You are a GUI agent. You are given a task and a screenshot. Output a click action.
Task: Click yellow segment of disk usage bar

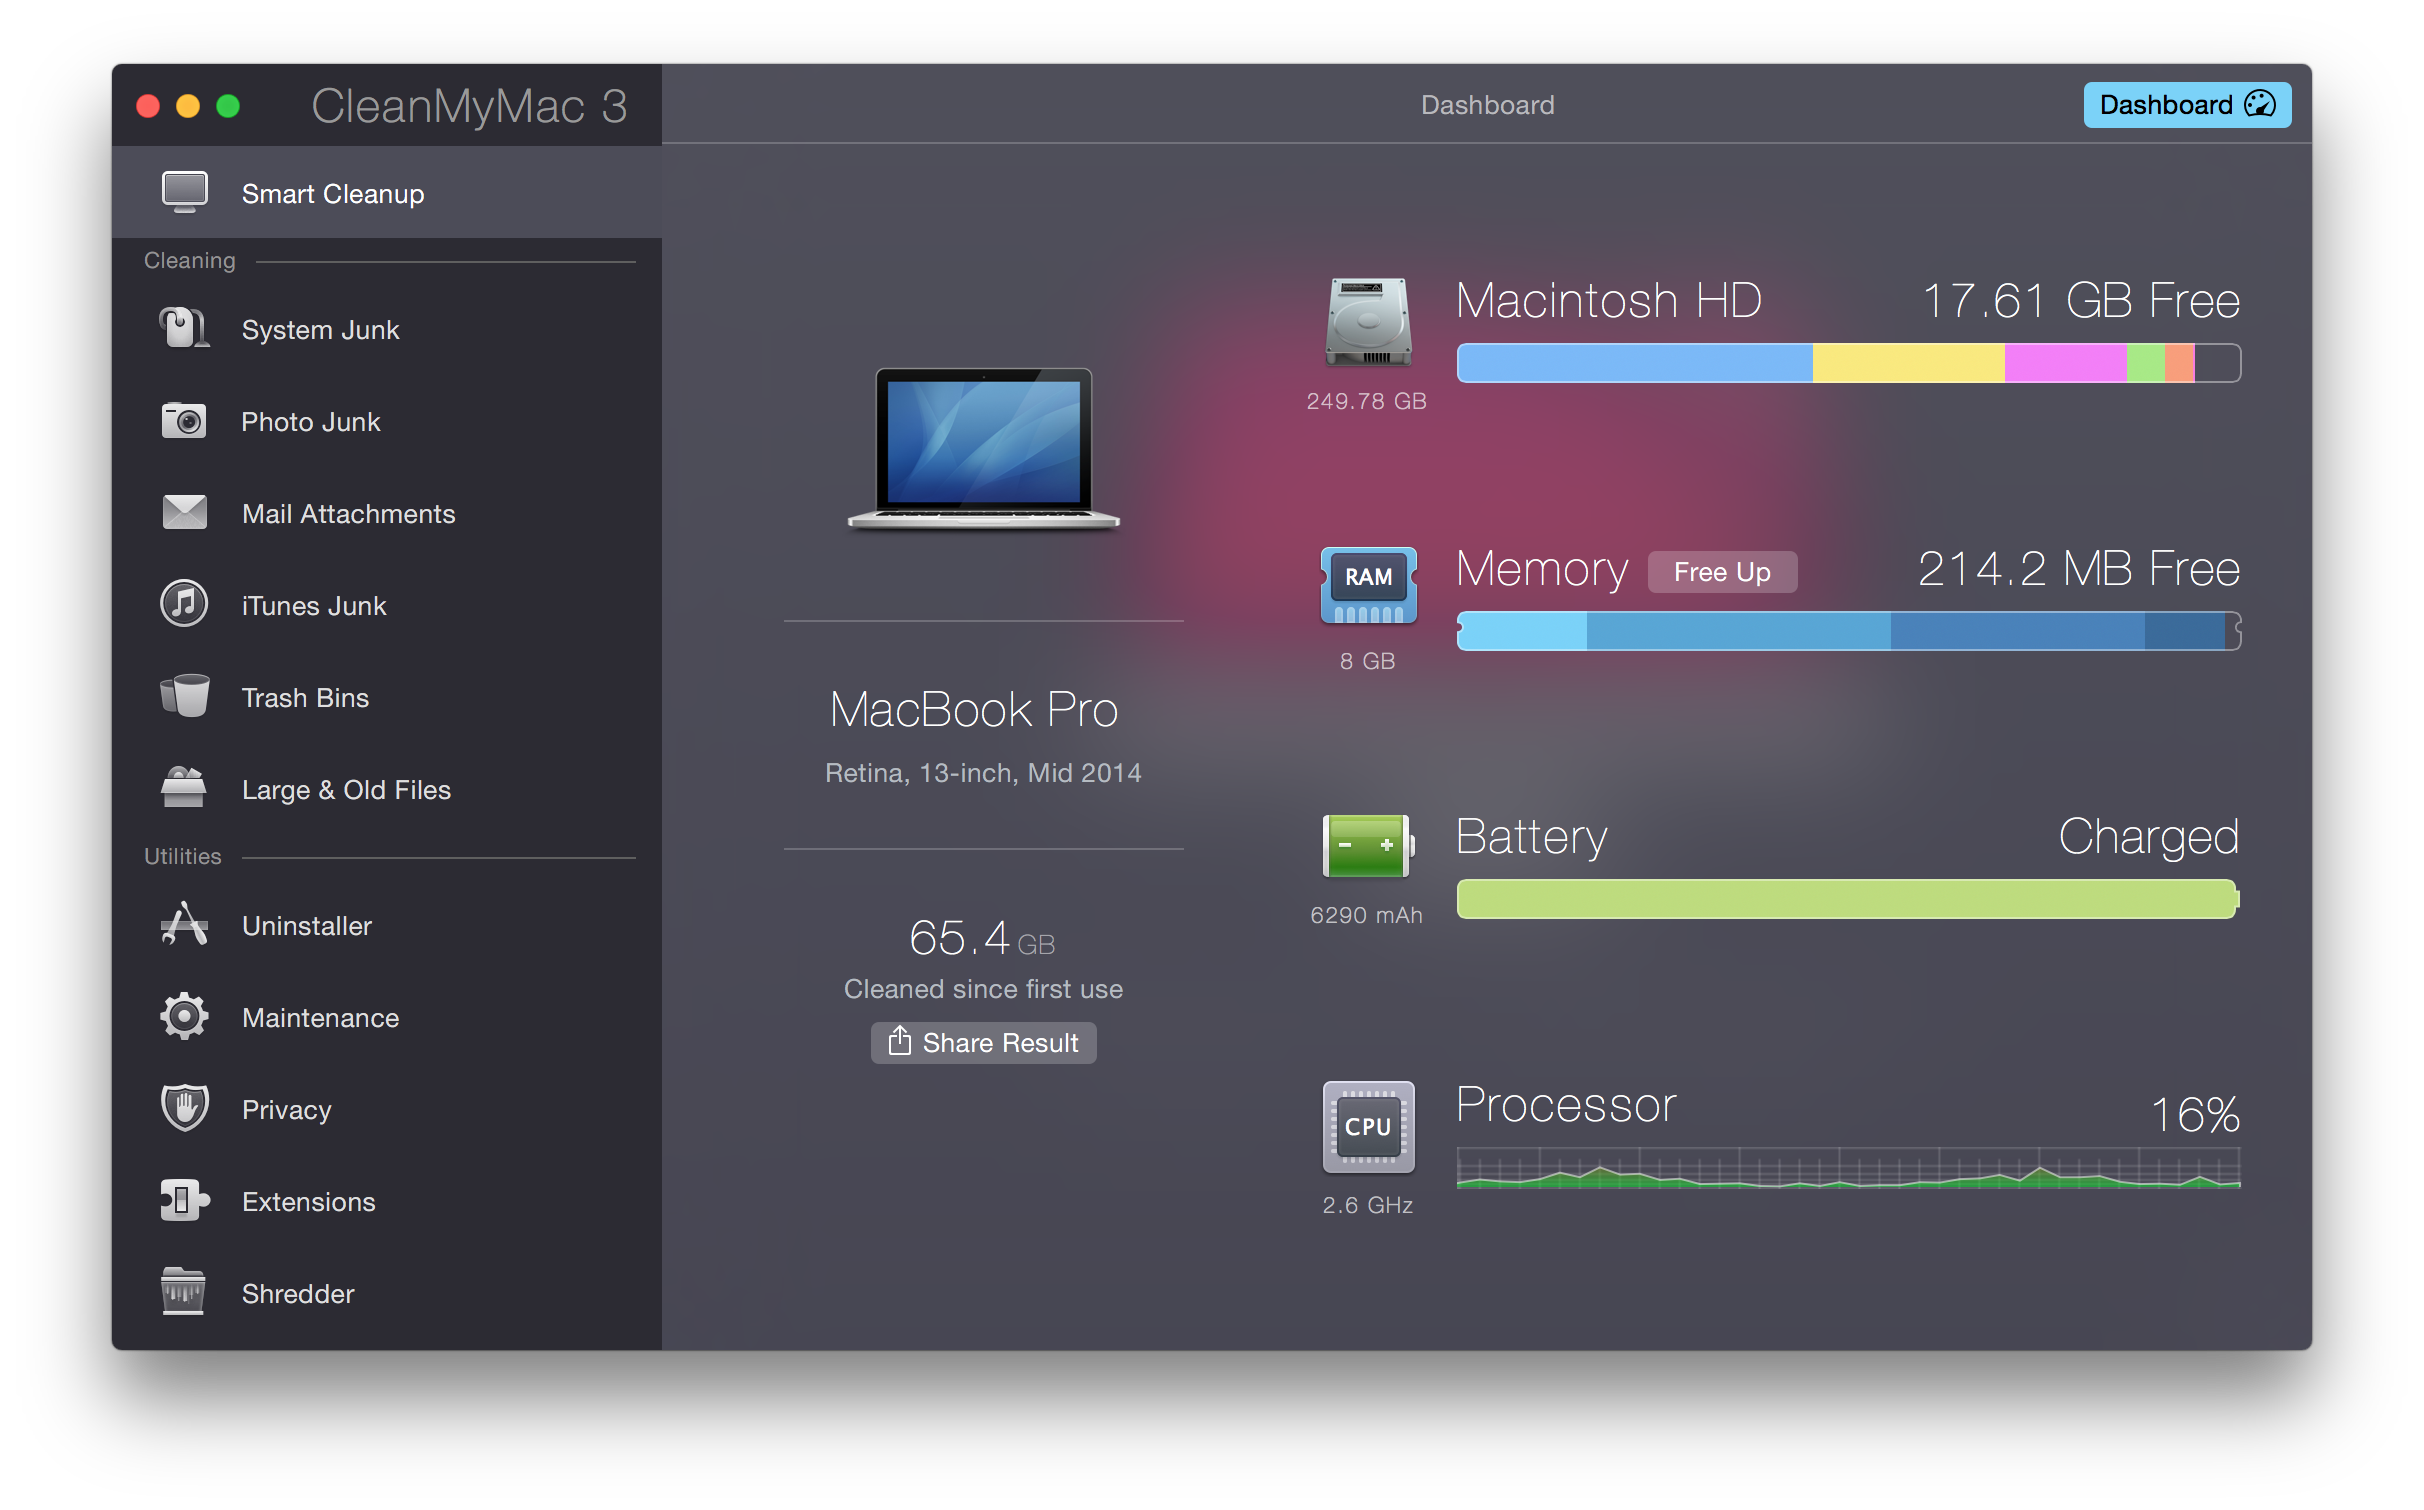(1908, 362)
